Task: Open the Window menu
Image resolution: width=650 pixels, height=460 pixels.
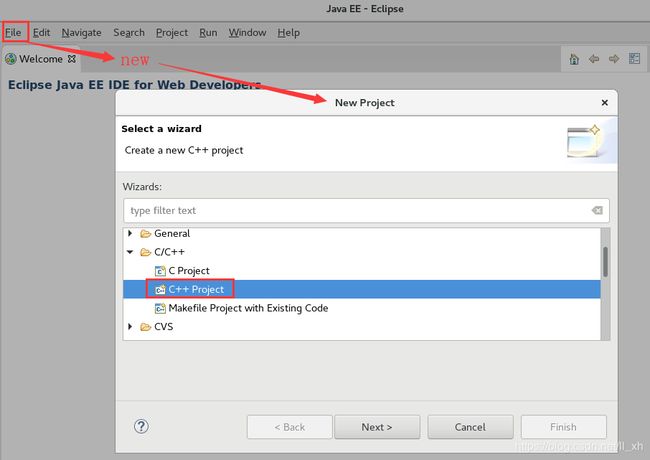Action: pos(247,32)
